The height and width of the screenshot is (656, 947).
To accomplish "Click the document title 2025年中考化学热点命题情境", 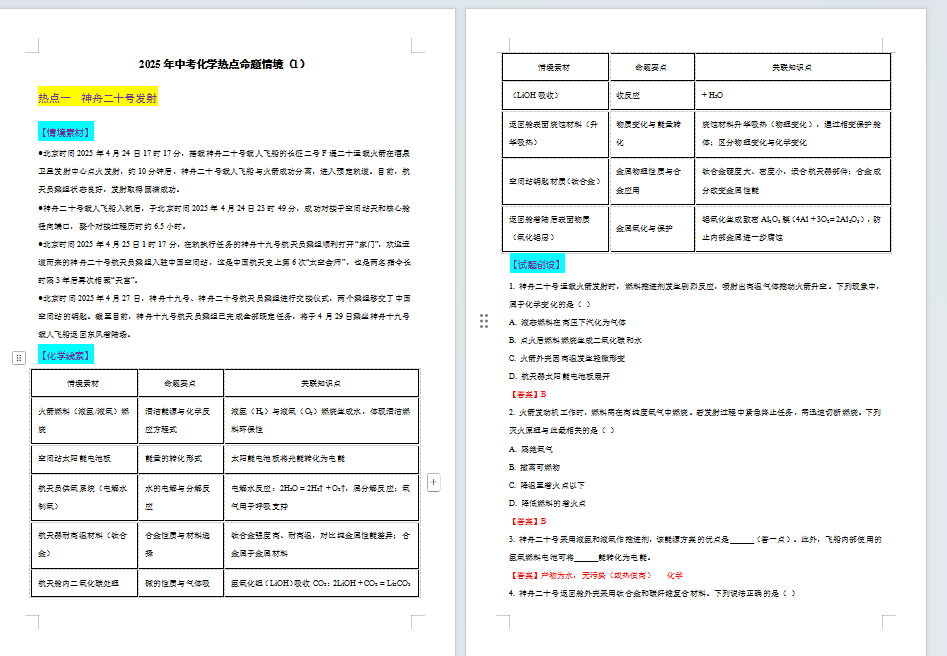I will 222,64.
